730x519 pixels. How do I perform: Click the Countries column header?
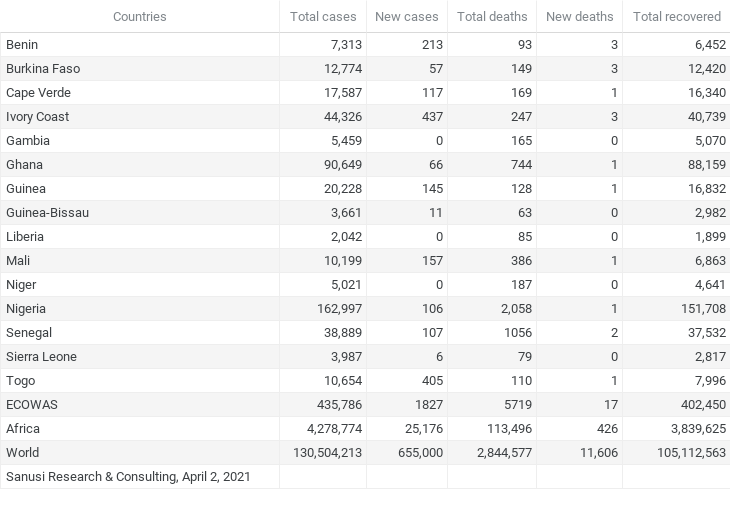[x=140, y=17]
